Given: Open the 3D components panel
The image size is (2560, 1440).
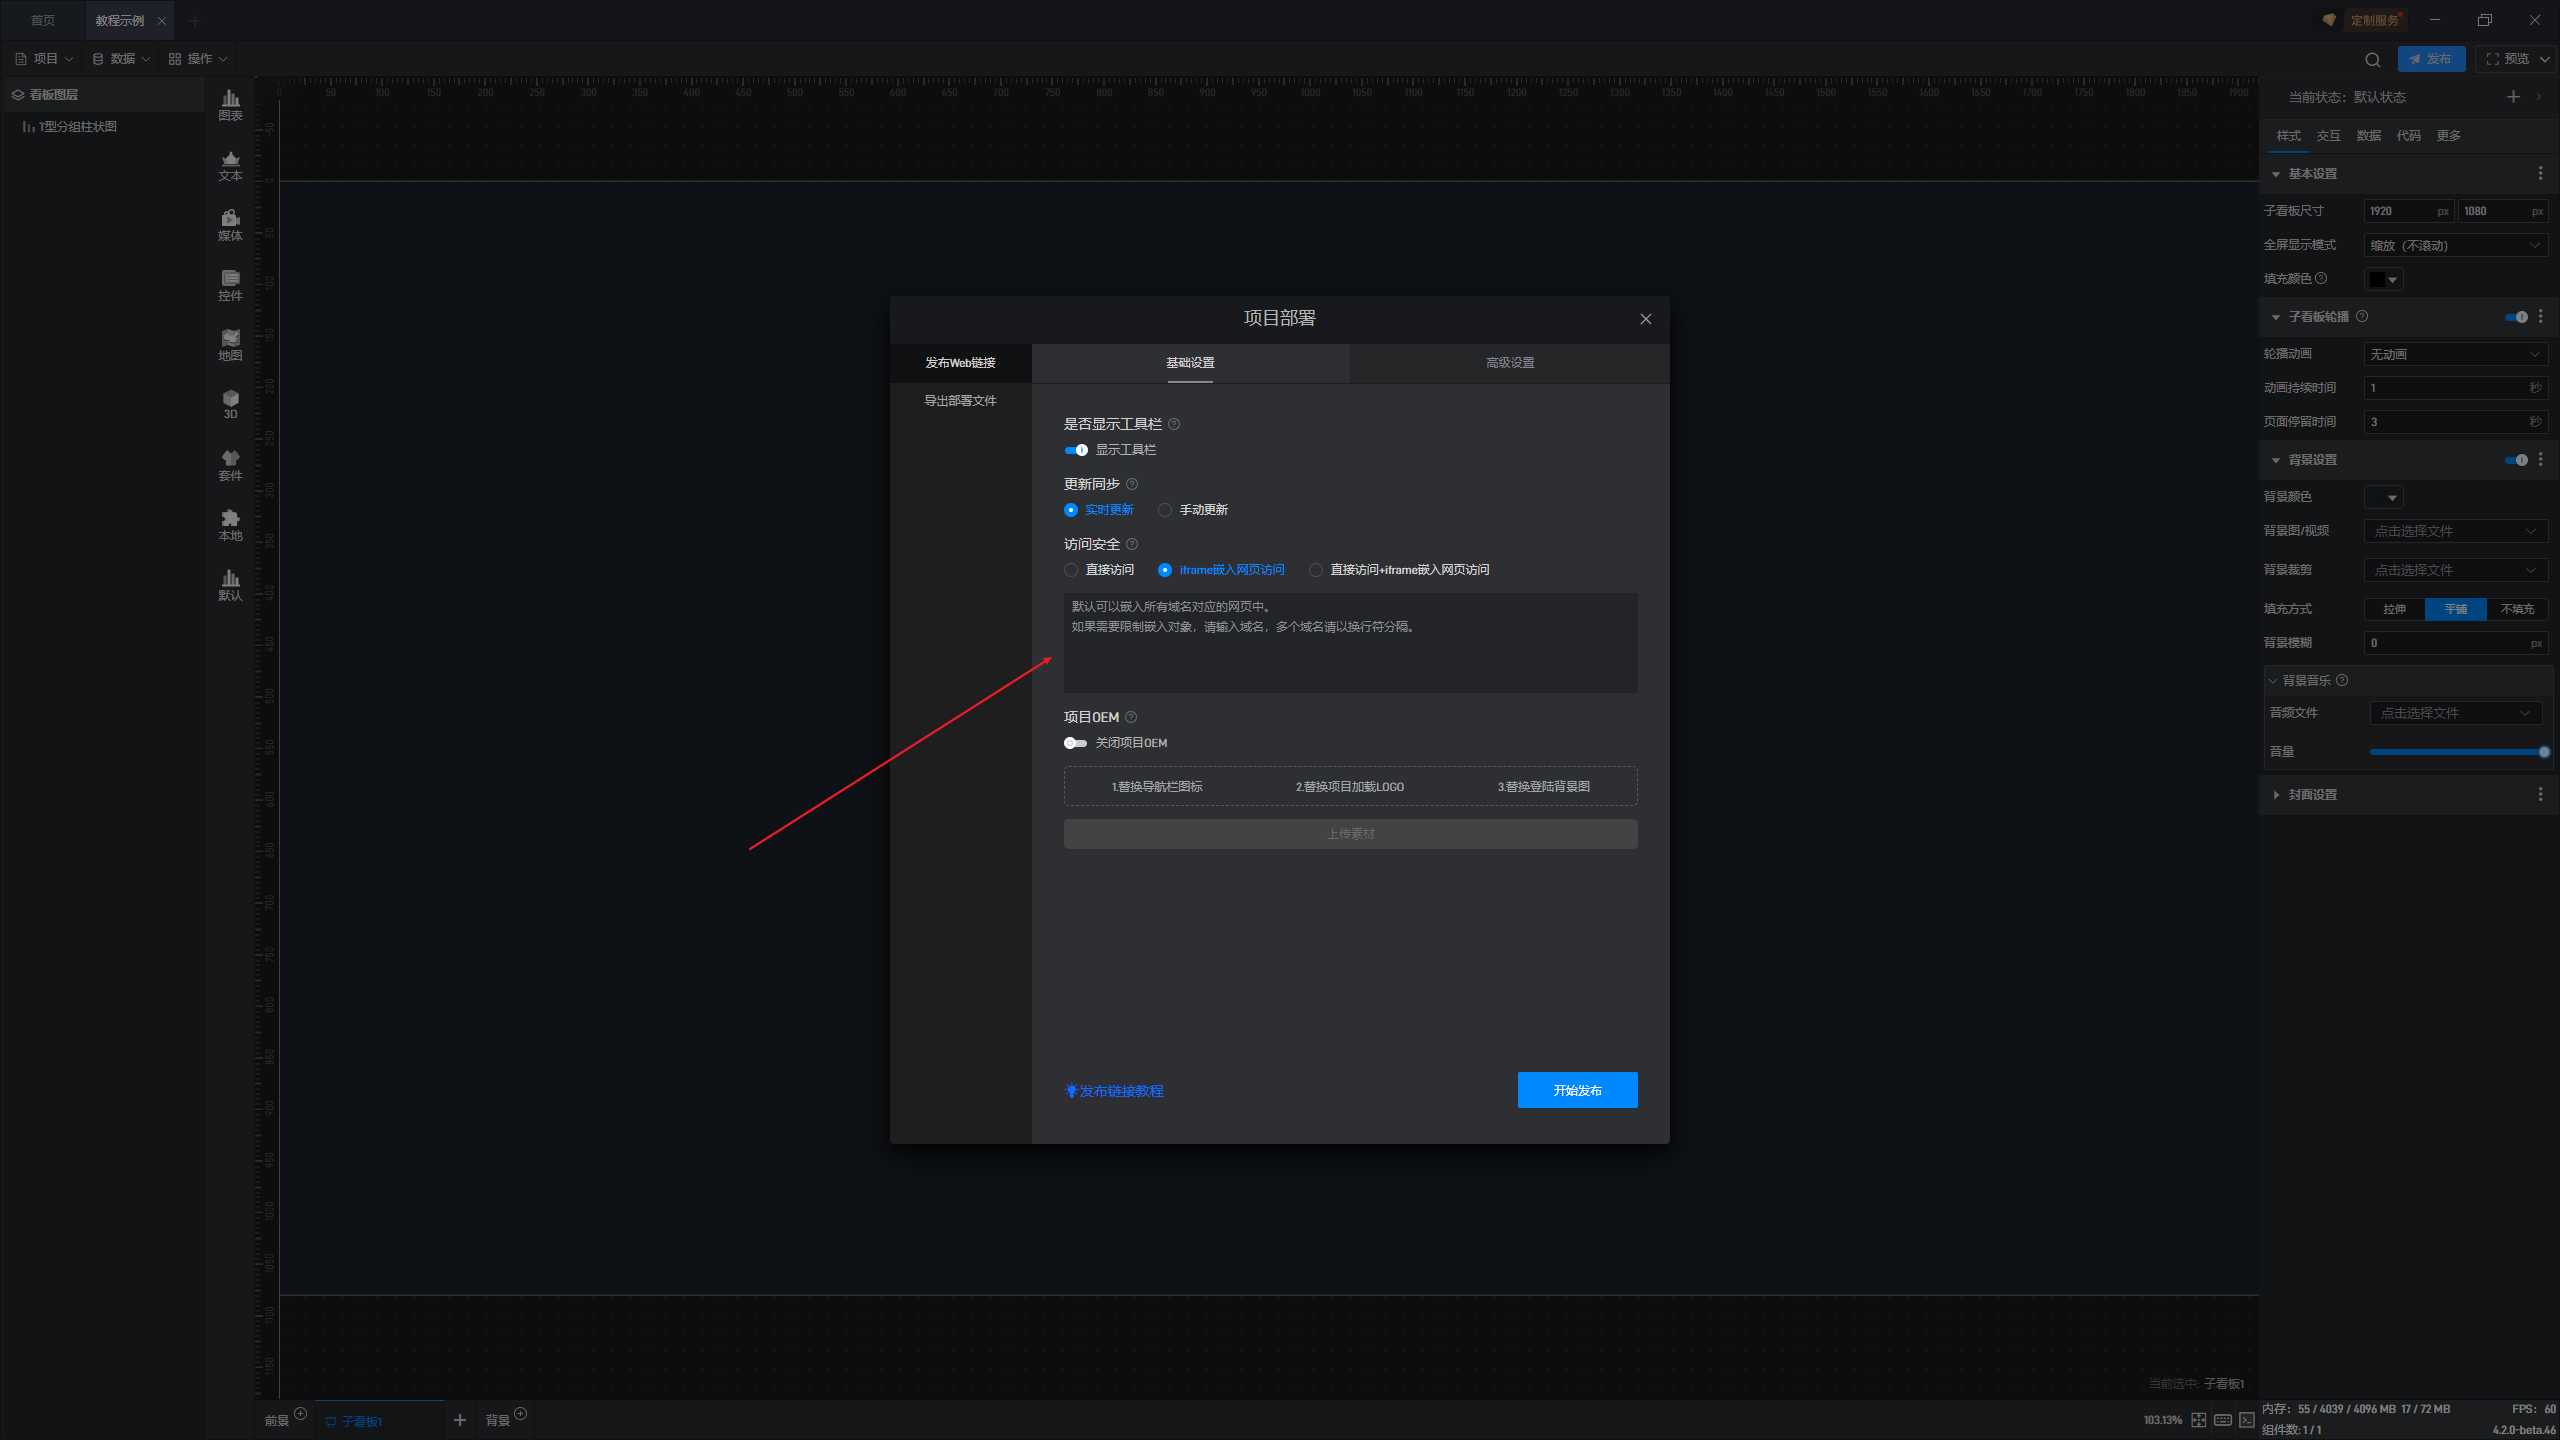Looking at the screenshot, I should tap(230, 403).
